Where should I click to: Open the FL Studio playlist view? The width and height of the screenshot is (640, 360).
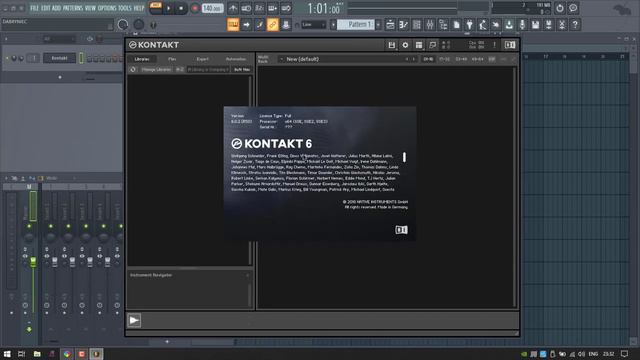[x=390, y=25]
